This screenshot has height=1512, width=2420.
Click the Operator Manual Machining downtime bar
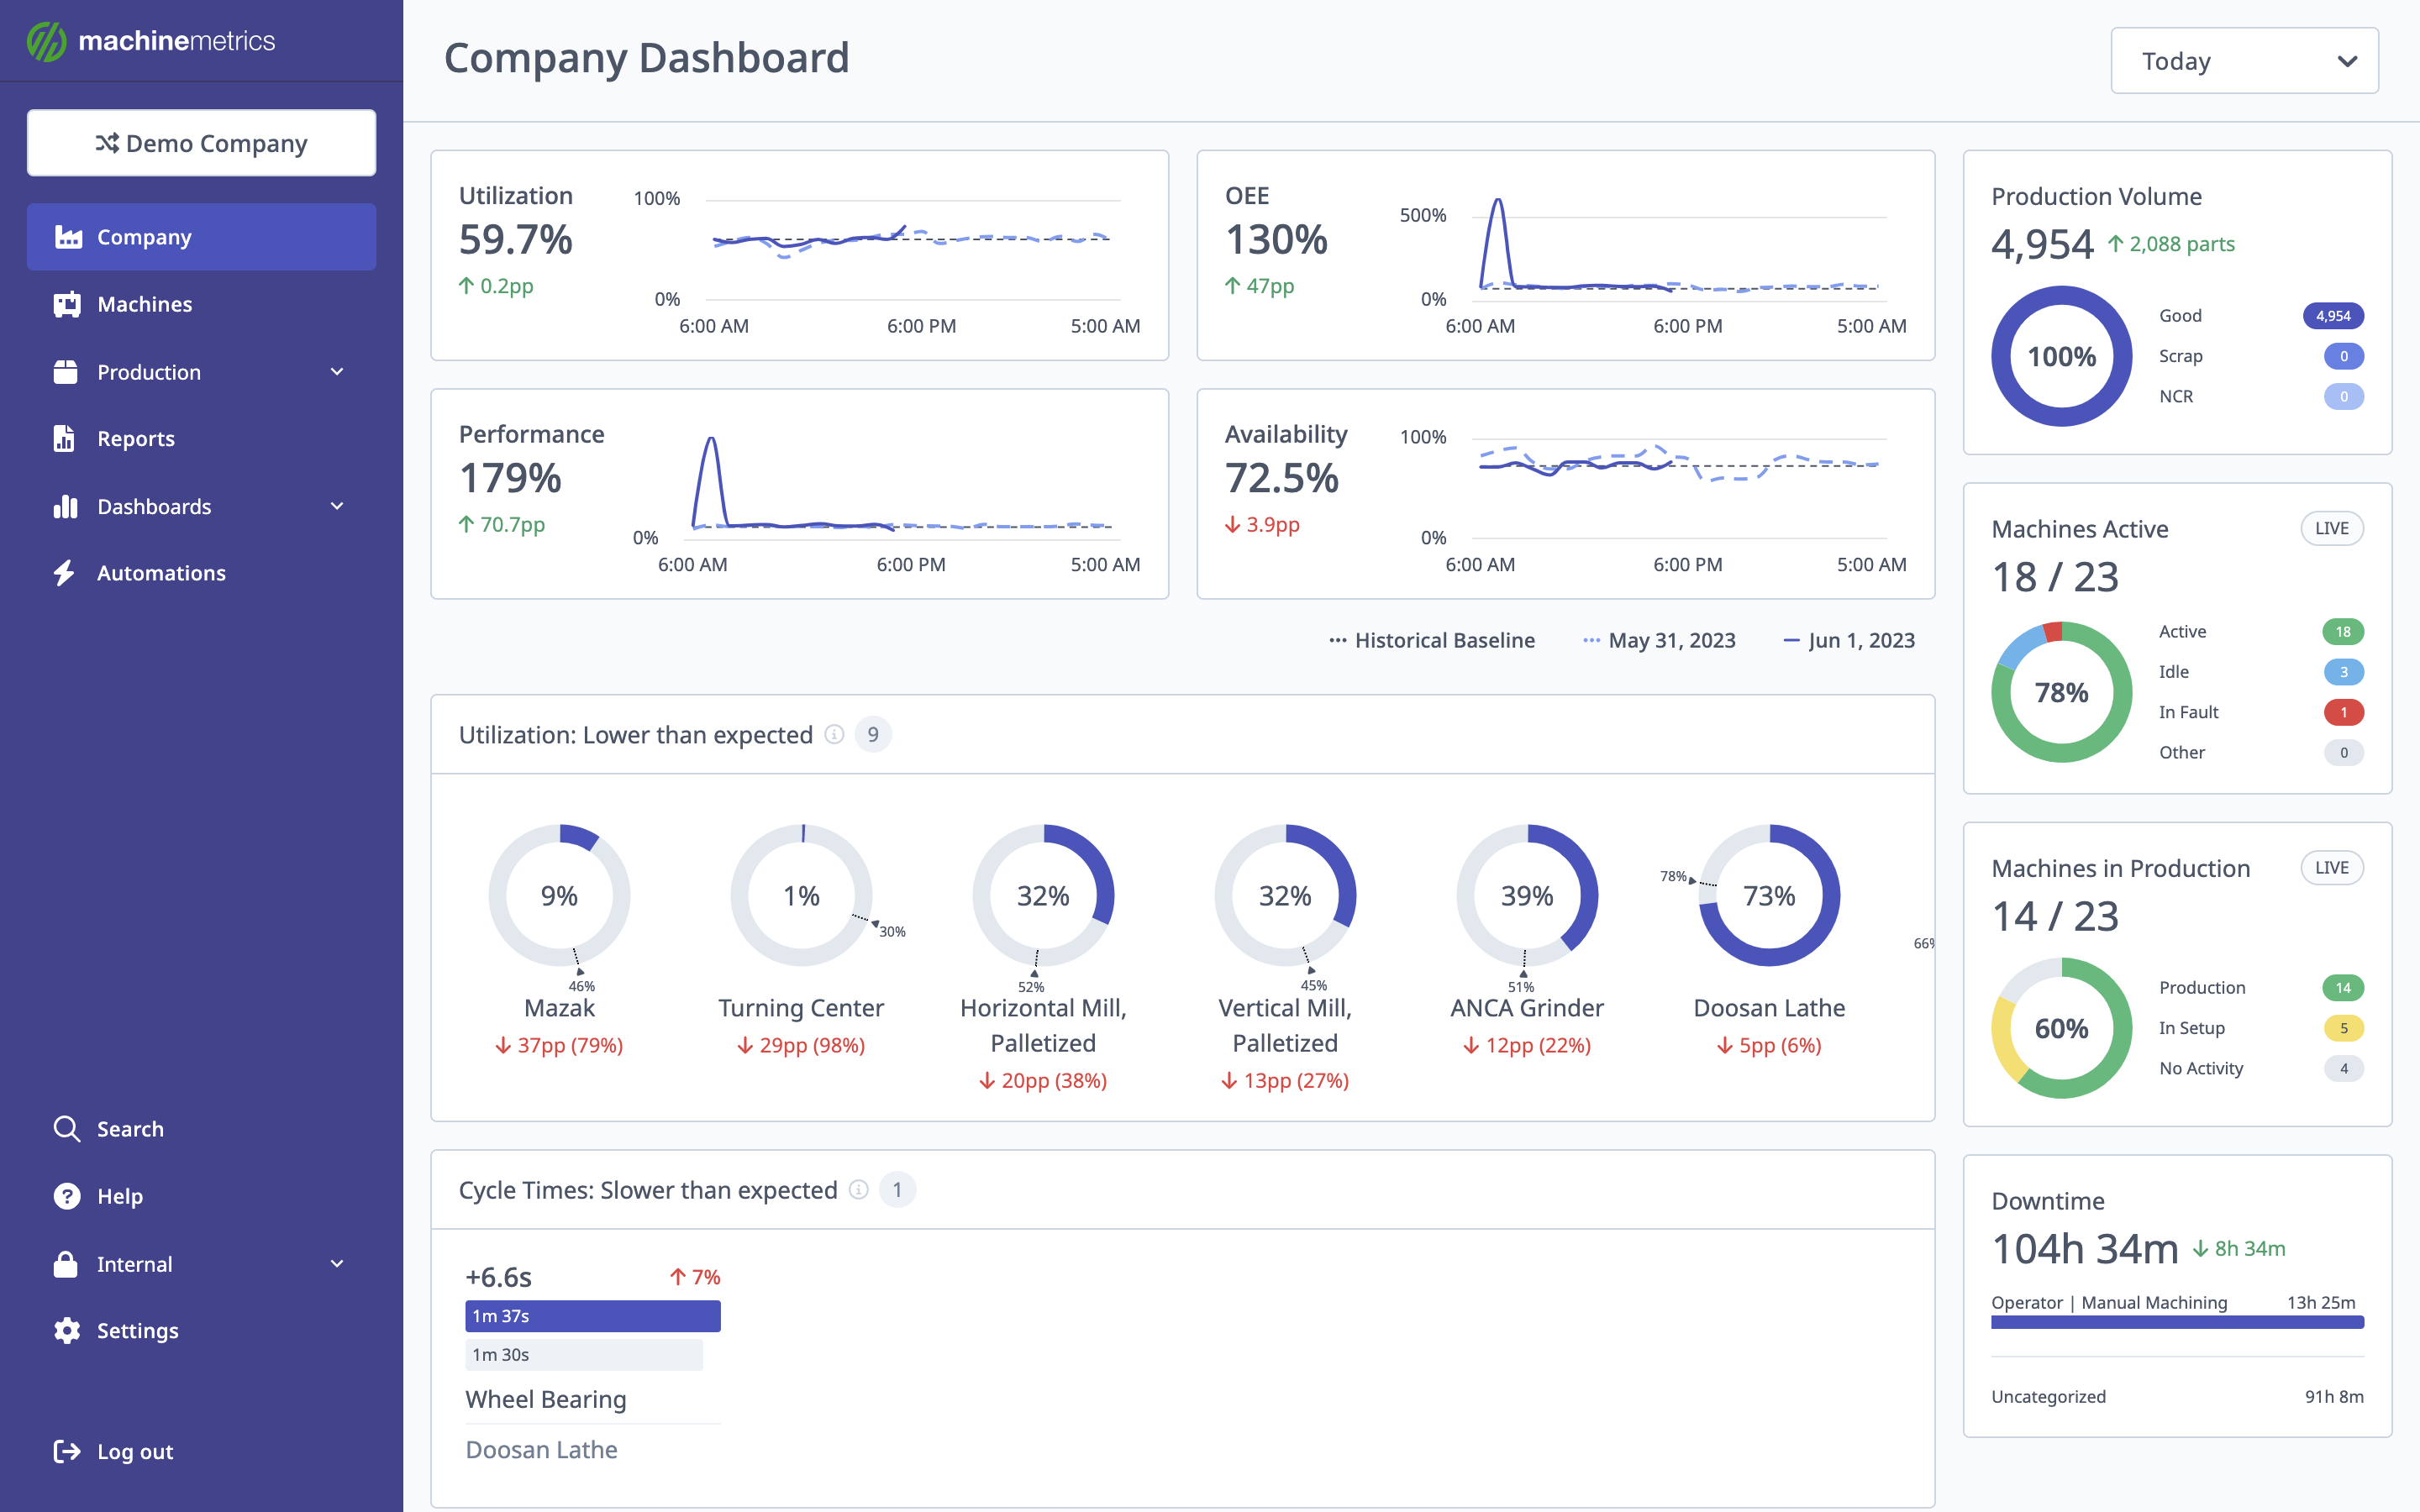(x=2176, y=1323)
